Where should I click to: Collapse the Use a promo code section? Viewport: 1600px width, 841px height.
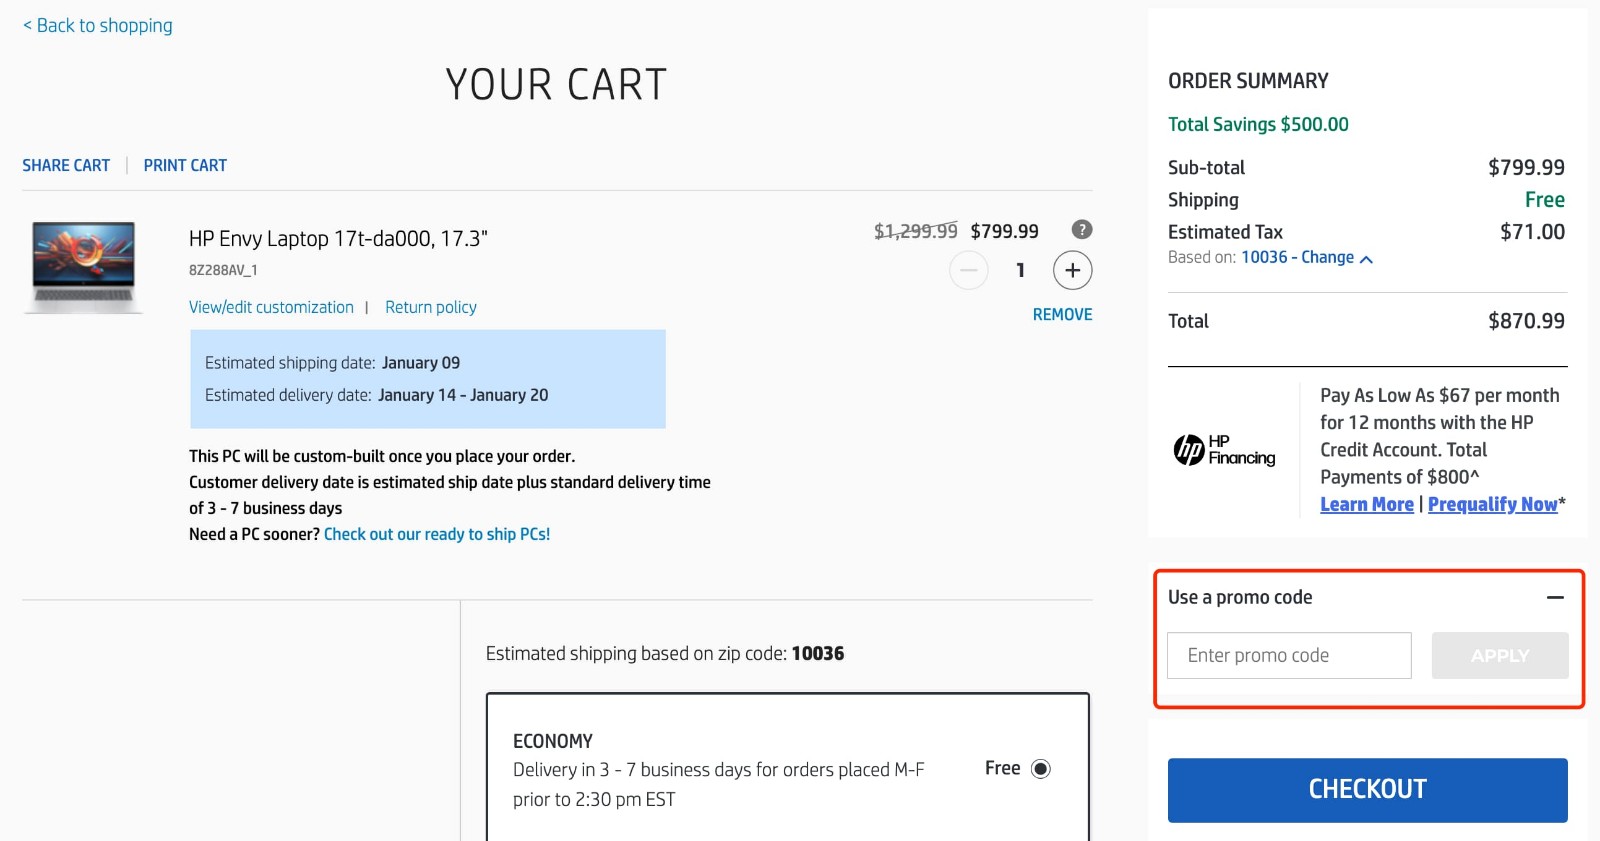coord(1555,597)
